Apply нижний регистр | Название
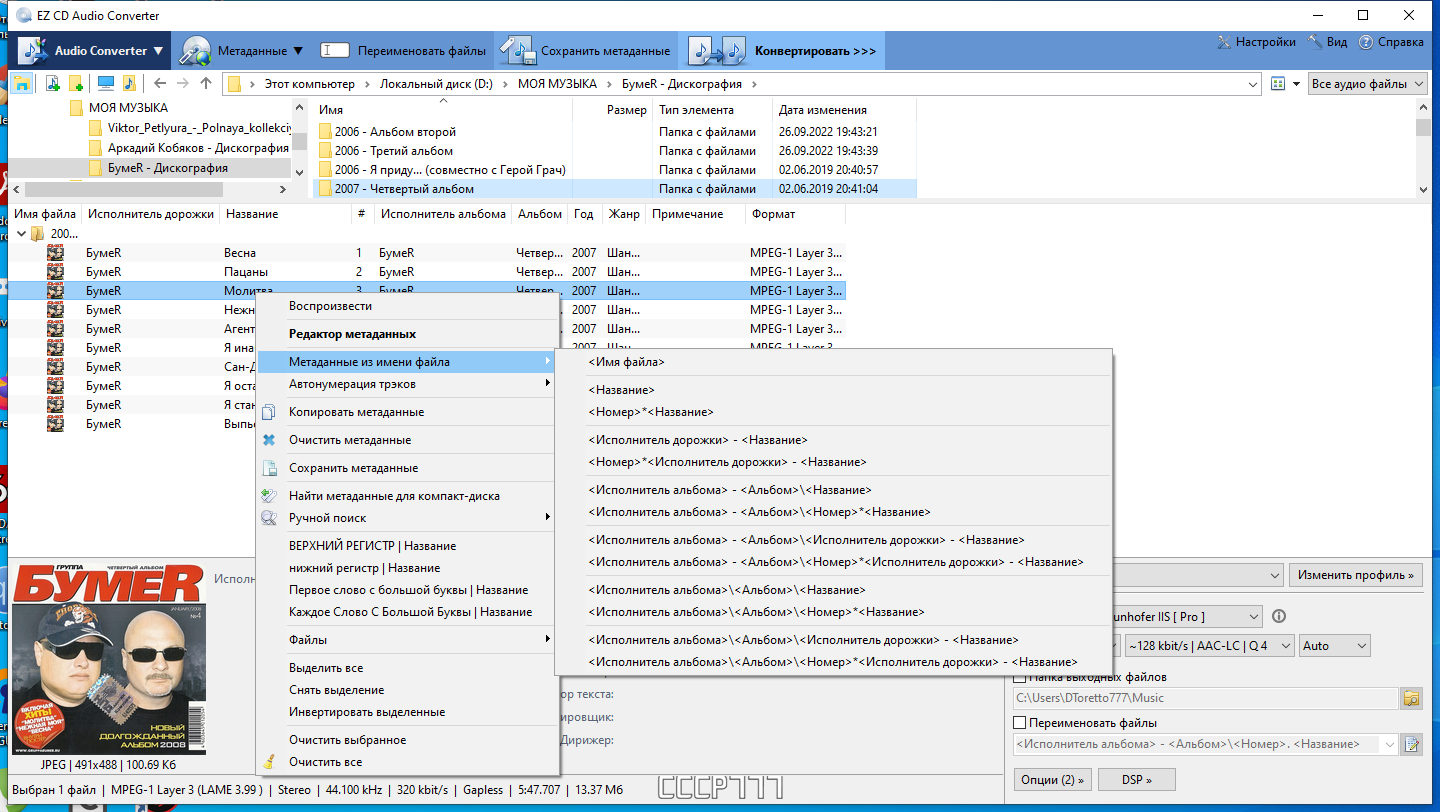 pos(407,568)
